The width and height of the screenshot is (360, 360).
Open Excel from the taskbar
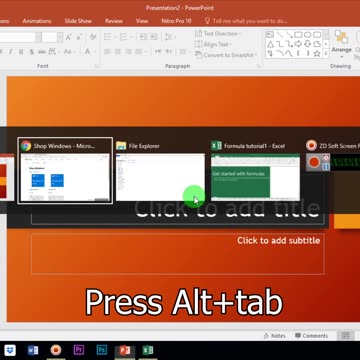click(x=148, y=350)
